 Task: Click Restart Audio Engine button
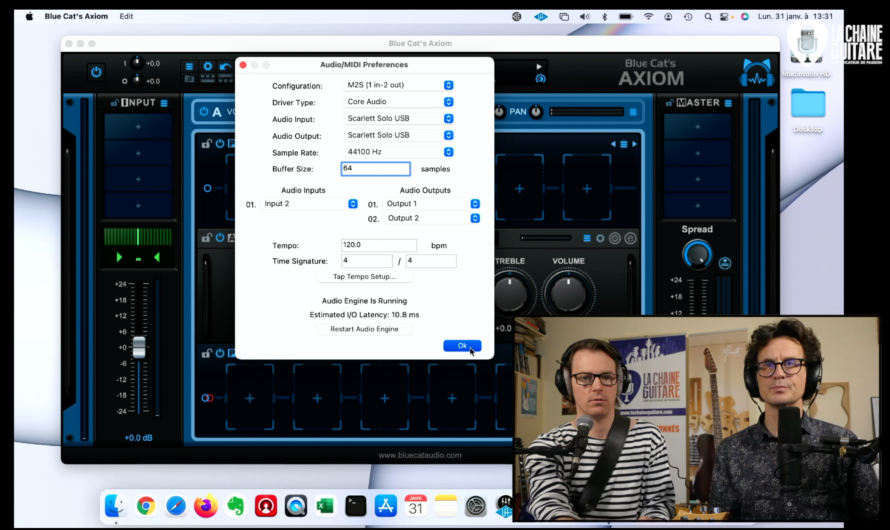(364, 329)
